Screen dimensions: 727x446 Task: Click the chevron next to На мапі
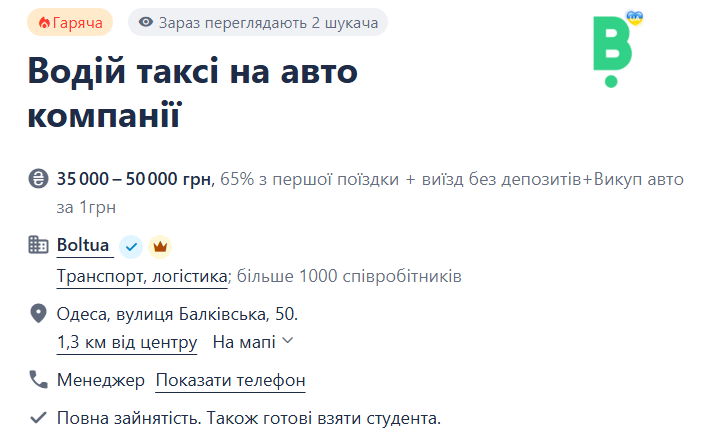click(288, 342)
